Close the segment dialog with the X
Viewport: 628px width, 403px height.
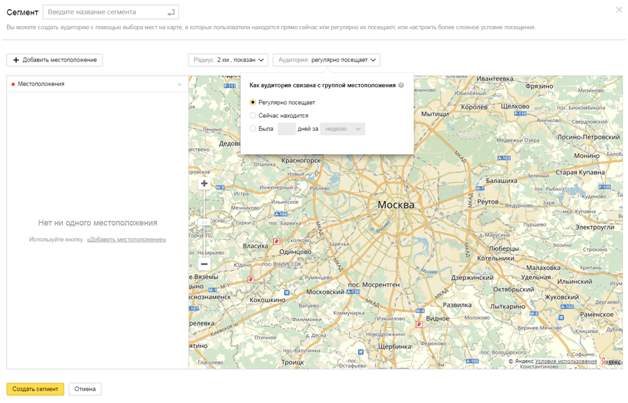(619, 10)
